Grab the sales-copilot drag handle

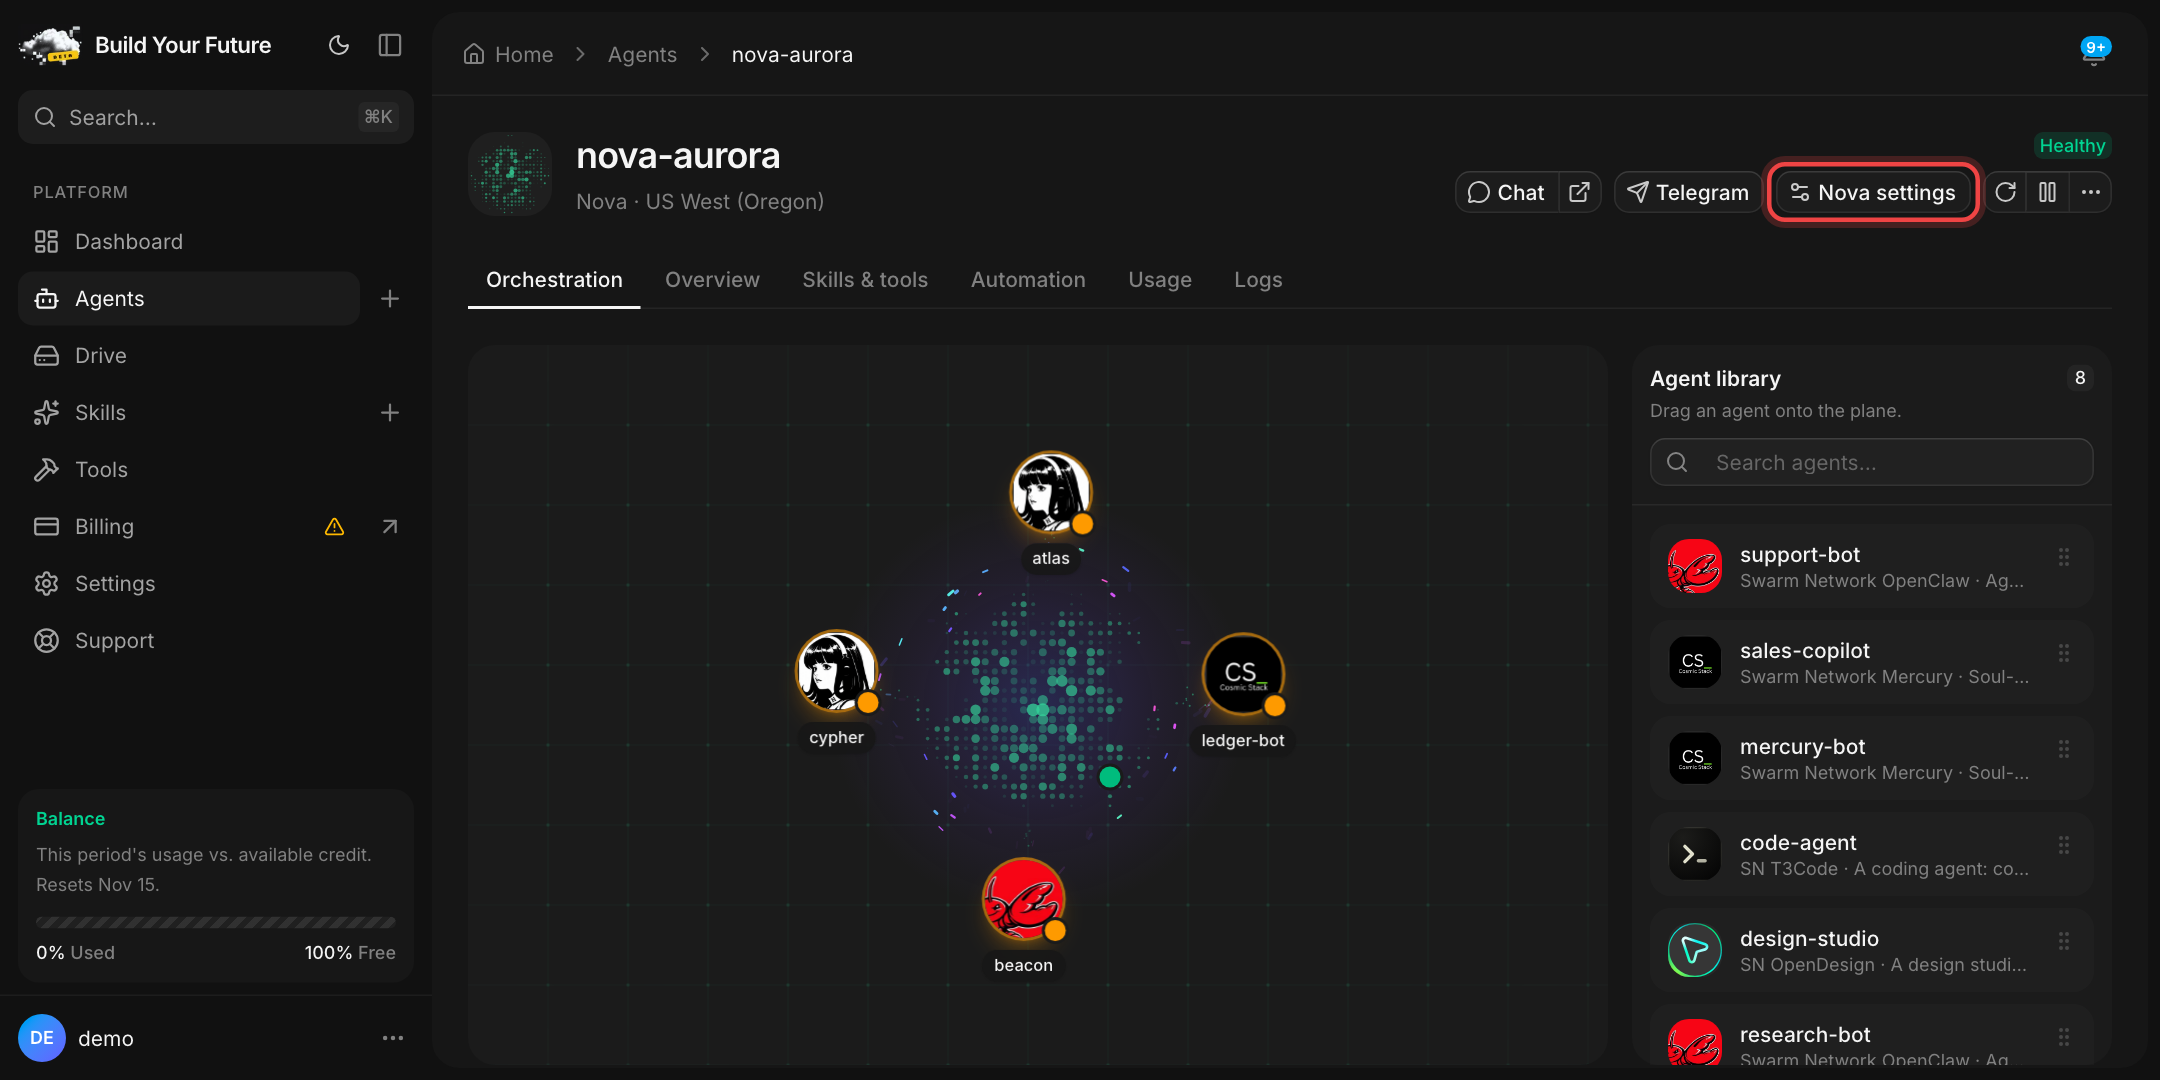[2064, 653]
